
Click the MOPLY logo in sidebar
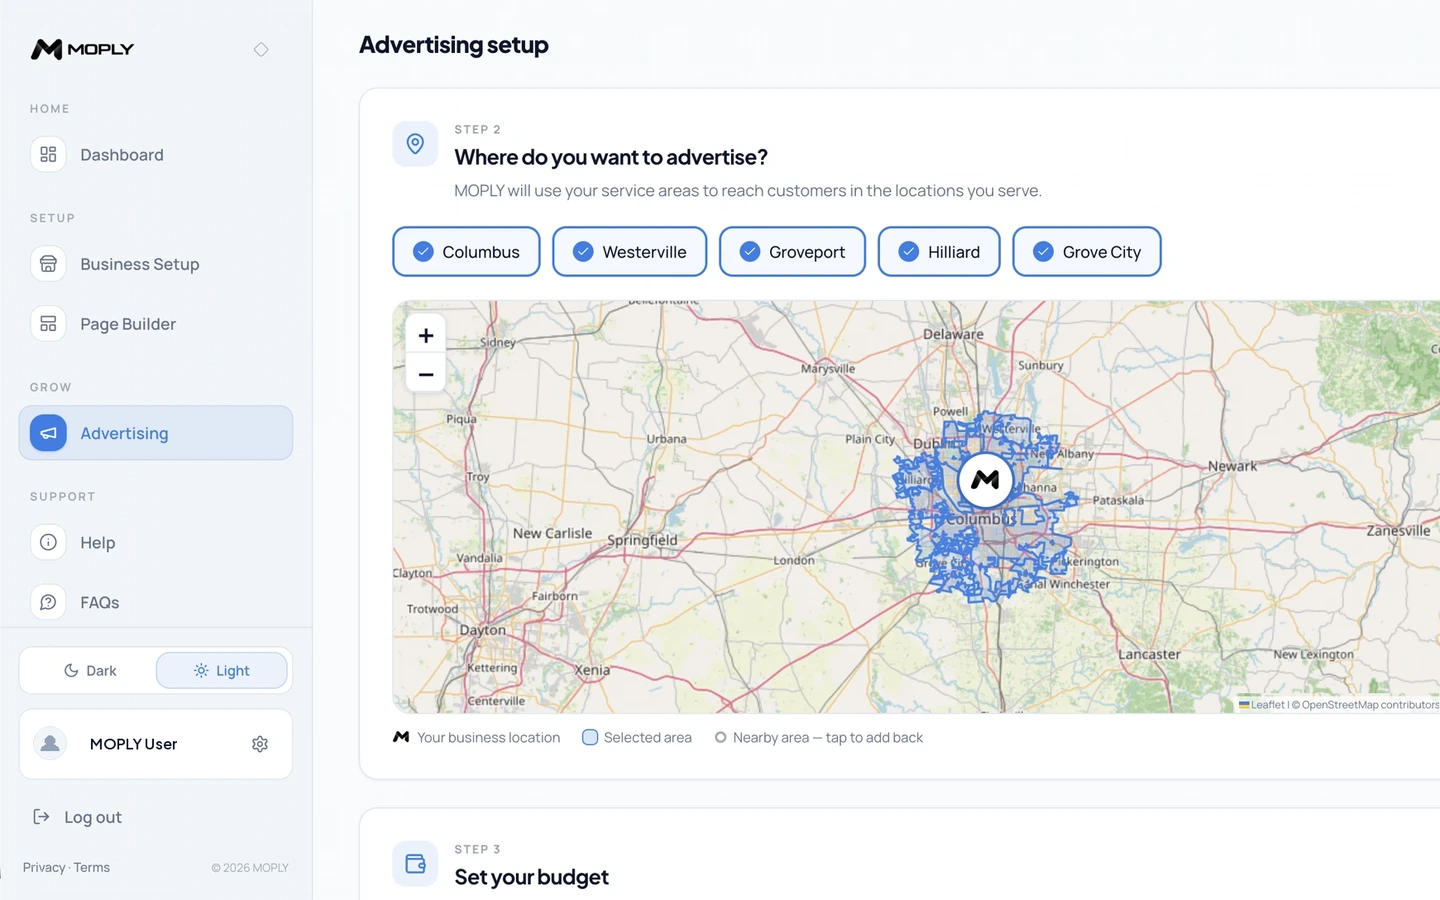coord(82,49)
